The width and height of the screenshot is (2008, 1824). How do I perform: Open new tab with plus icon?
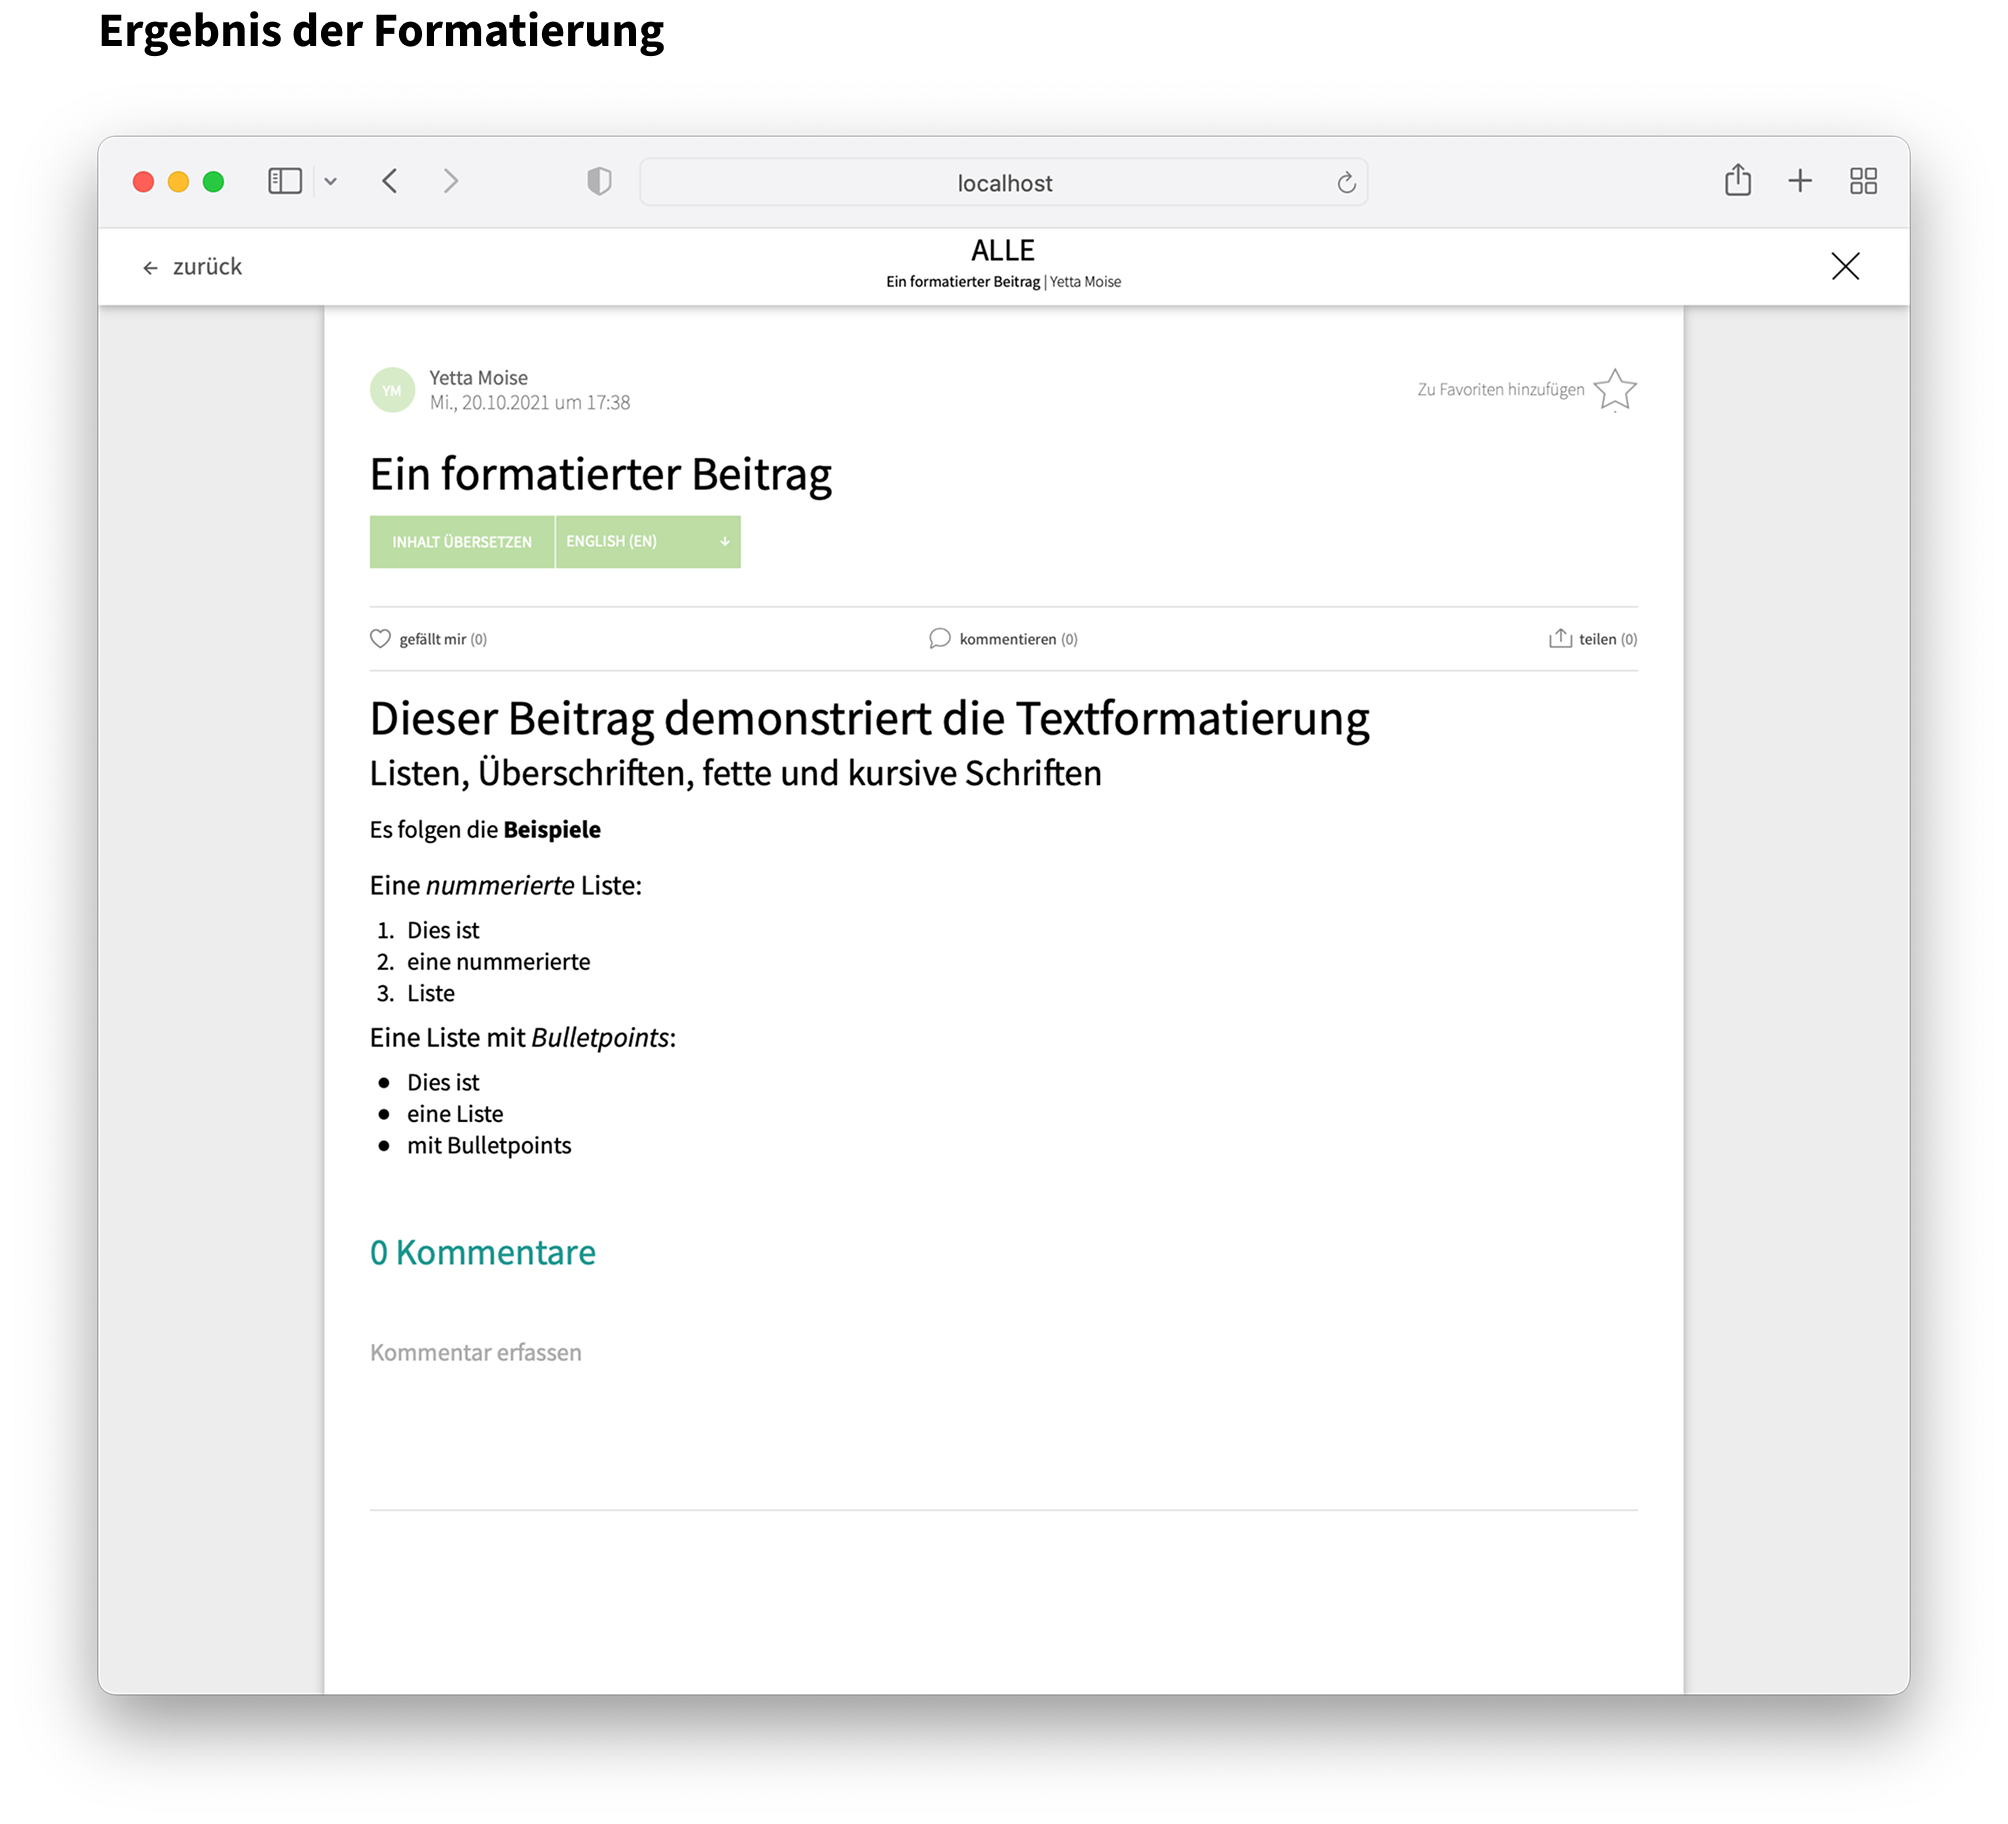pos(1800,181)
